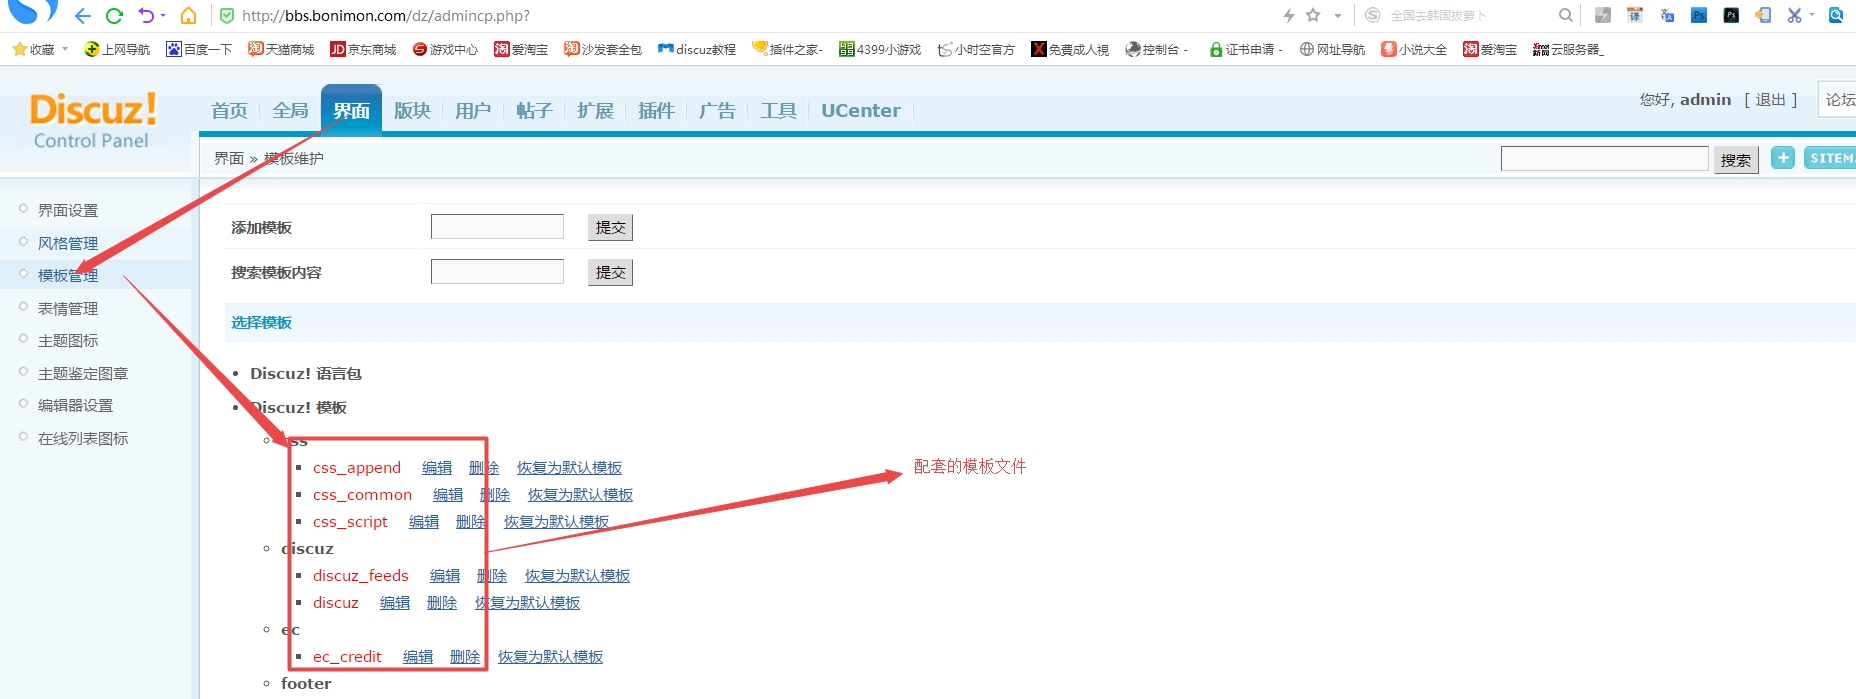This screenshot has width=1856, height=699.
Task: Click the green security shield in address bar
Action: click(x=227, y=15)
